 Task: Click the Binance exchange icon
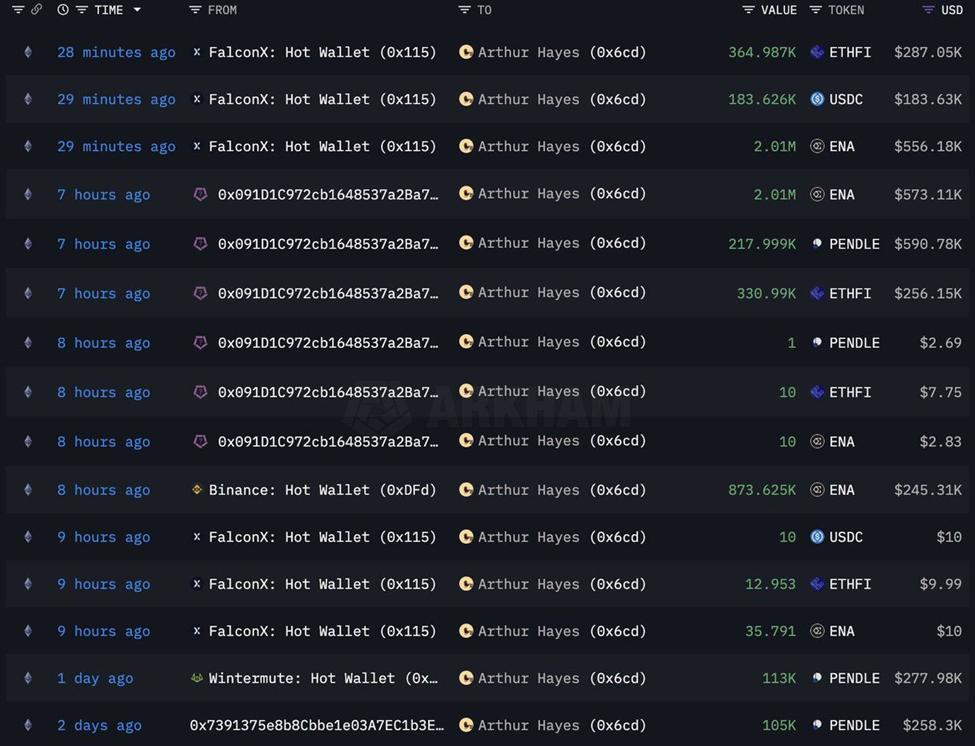pos(196,490)
